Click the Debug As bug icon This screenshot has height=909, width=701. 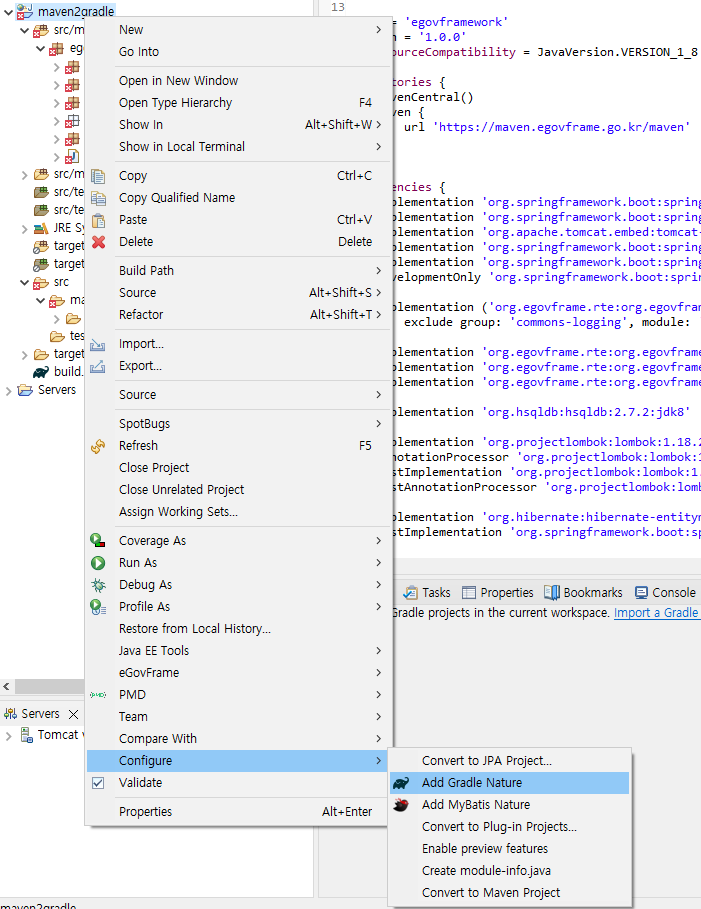(x=98, y=585)
